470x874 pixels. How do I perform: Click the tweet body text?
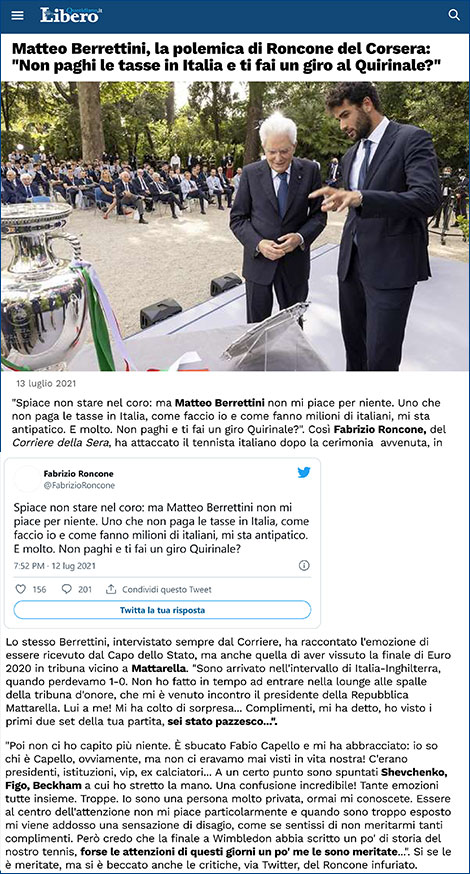click(162, 528)
